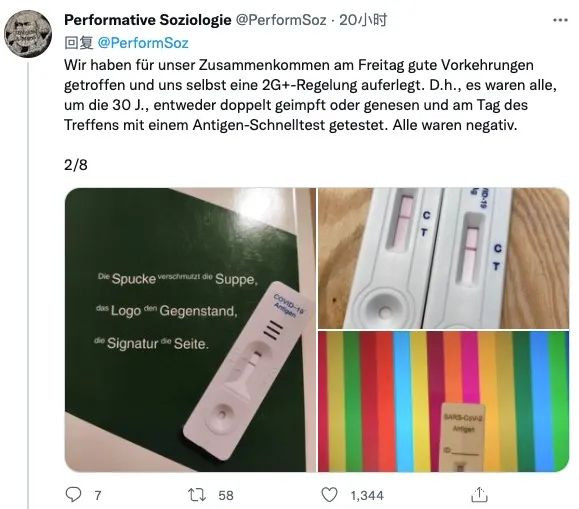Open the green book antigen test photo
The width and height of the screenshot is (579, 509).
click(190, 330)
